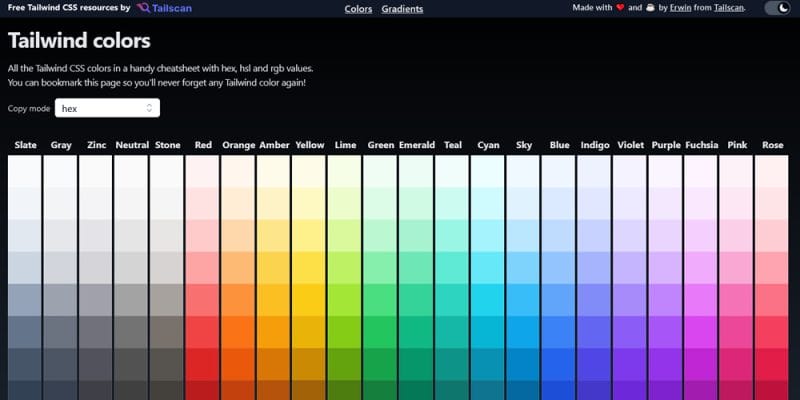This screenshot has height=400, width=800.
Task: Click the Tailwind colors page heading
Action: click(x=79, y=41)
